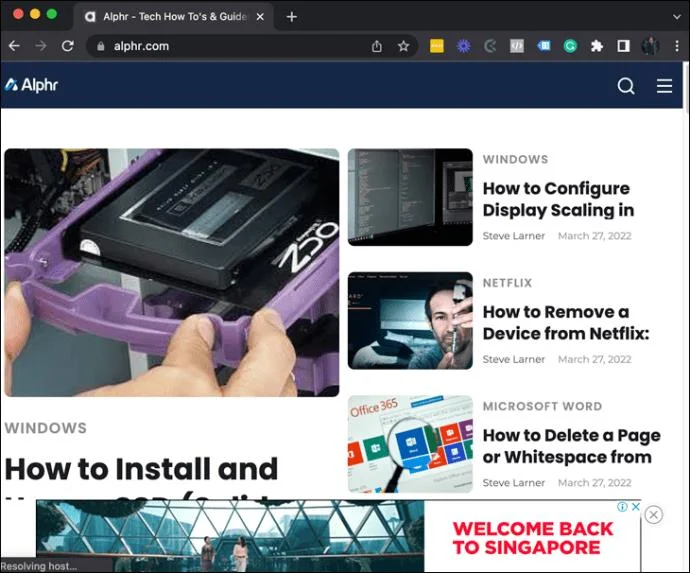
Task: Open the Welcome Back to Singapore ad
Action: click(338, 536)
